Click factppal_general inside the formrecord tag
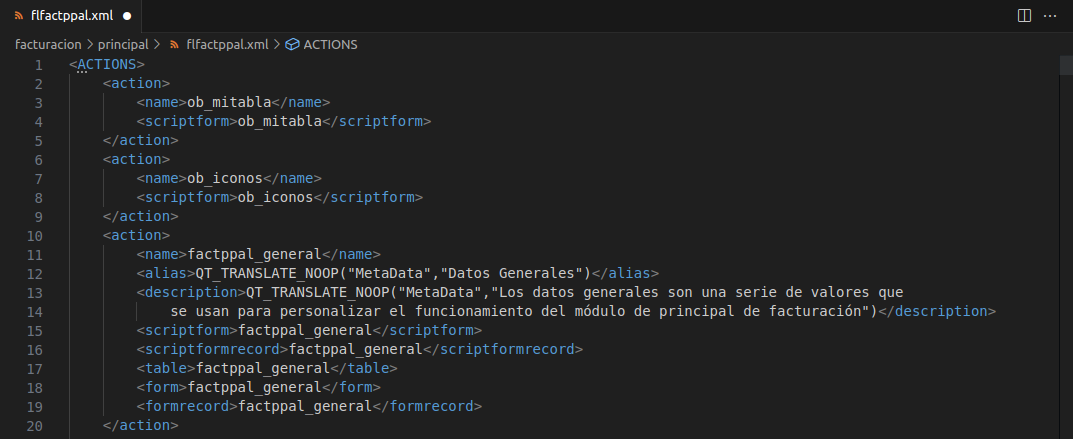The image size is (1073, 439). click(x=305, y=406)
